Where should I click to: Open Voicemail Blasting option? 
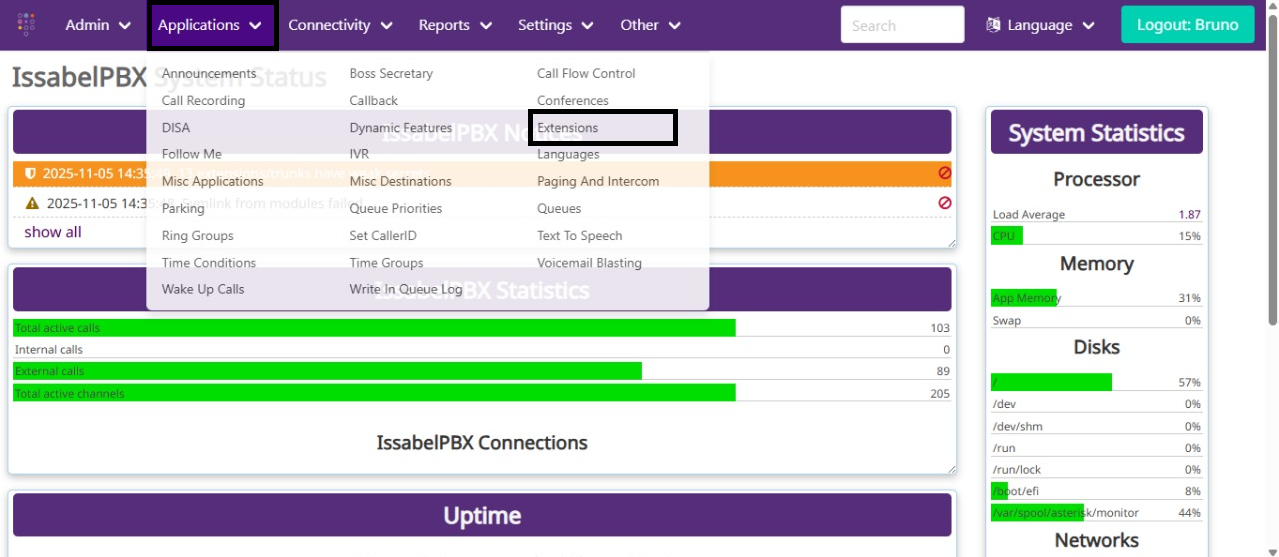point(589,263)
